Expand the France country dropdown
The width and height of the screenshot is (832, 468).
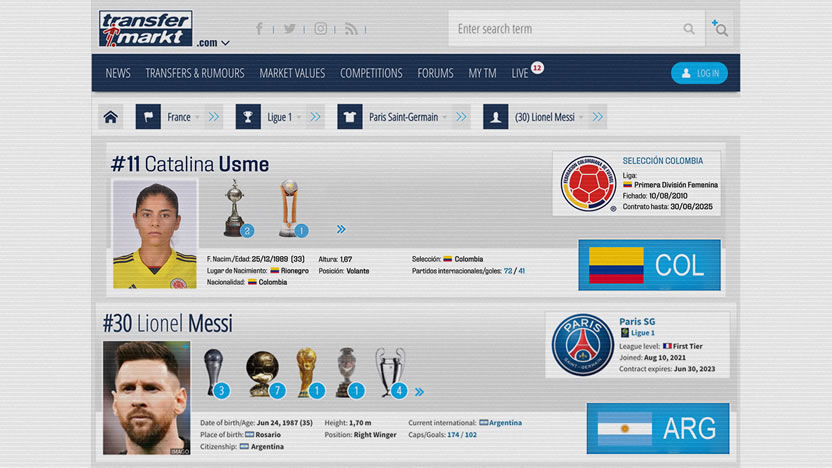pyautogui.click(x=197, y=117)
